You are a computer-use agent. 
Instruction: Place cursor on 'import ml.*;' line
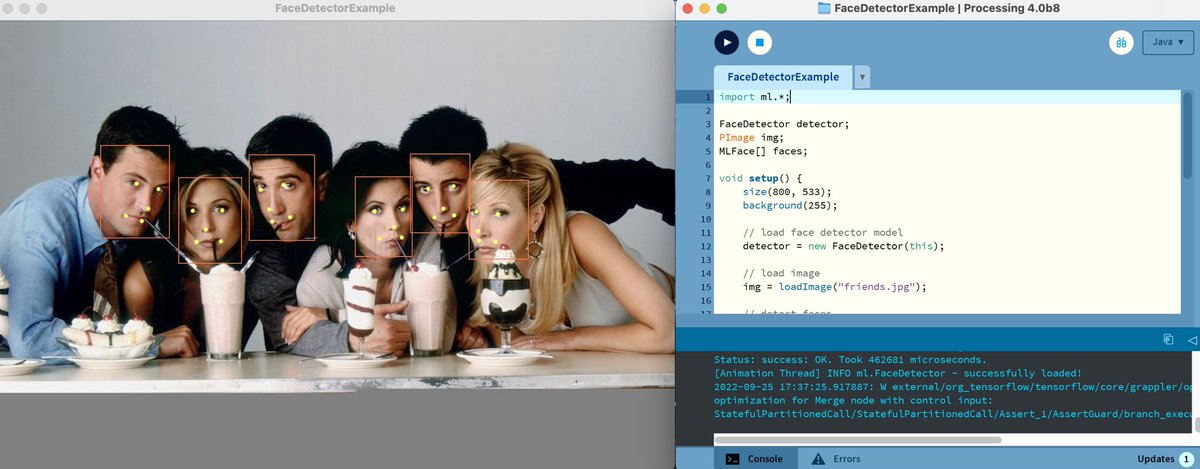[x=755, y=97]
